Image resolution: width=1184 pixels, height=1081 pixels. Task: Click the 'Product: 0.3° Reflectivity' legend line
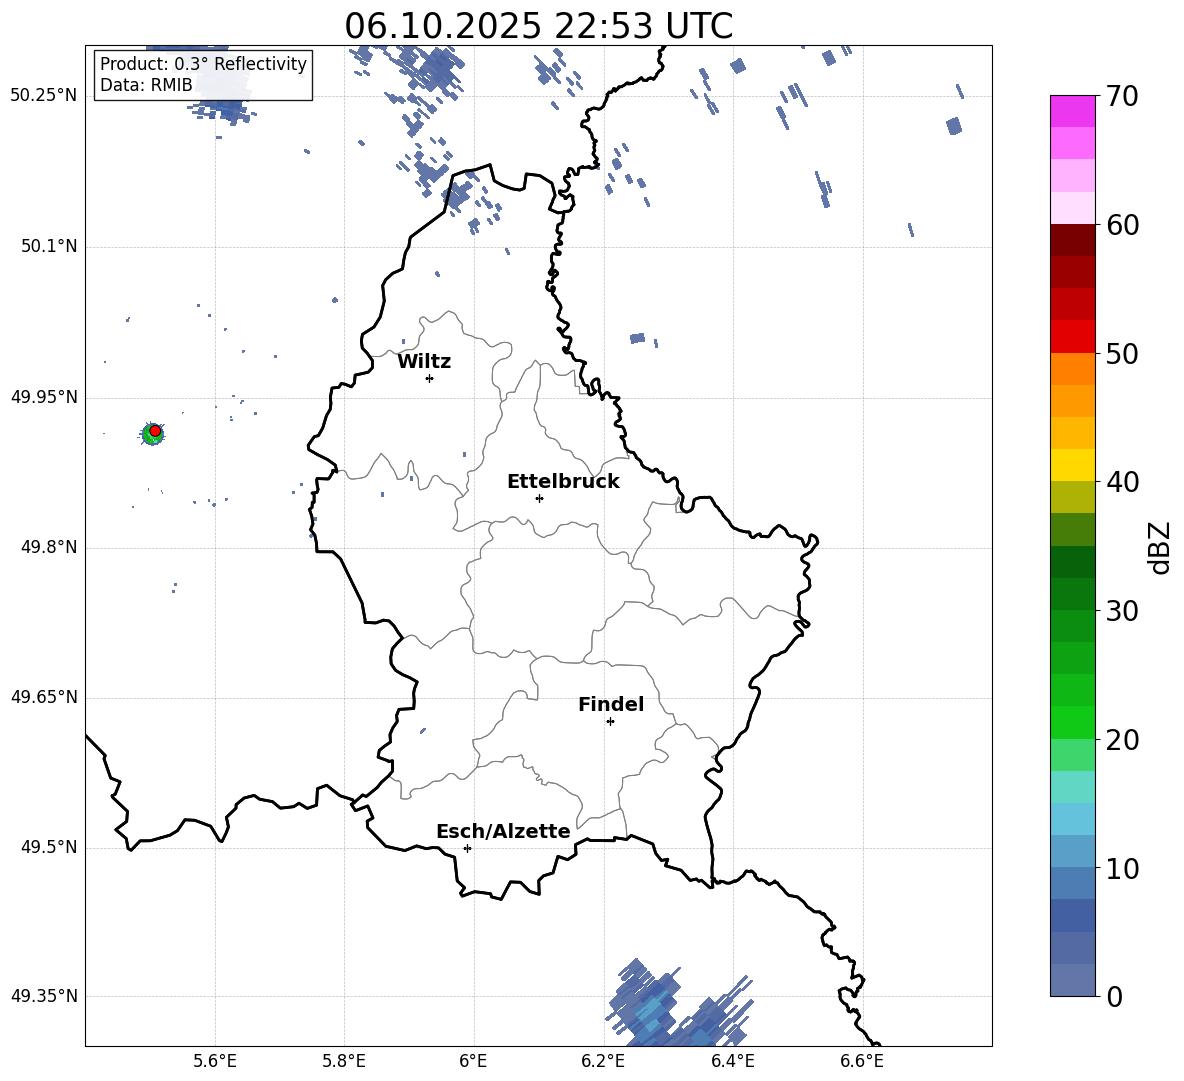(x=203, y=64)
